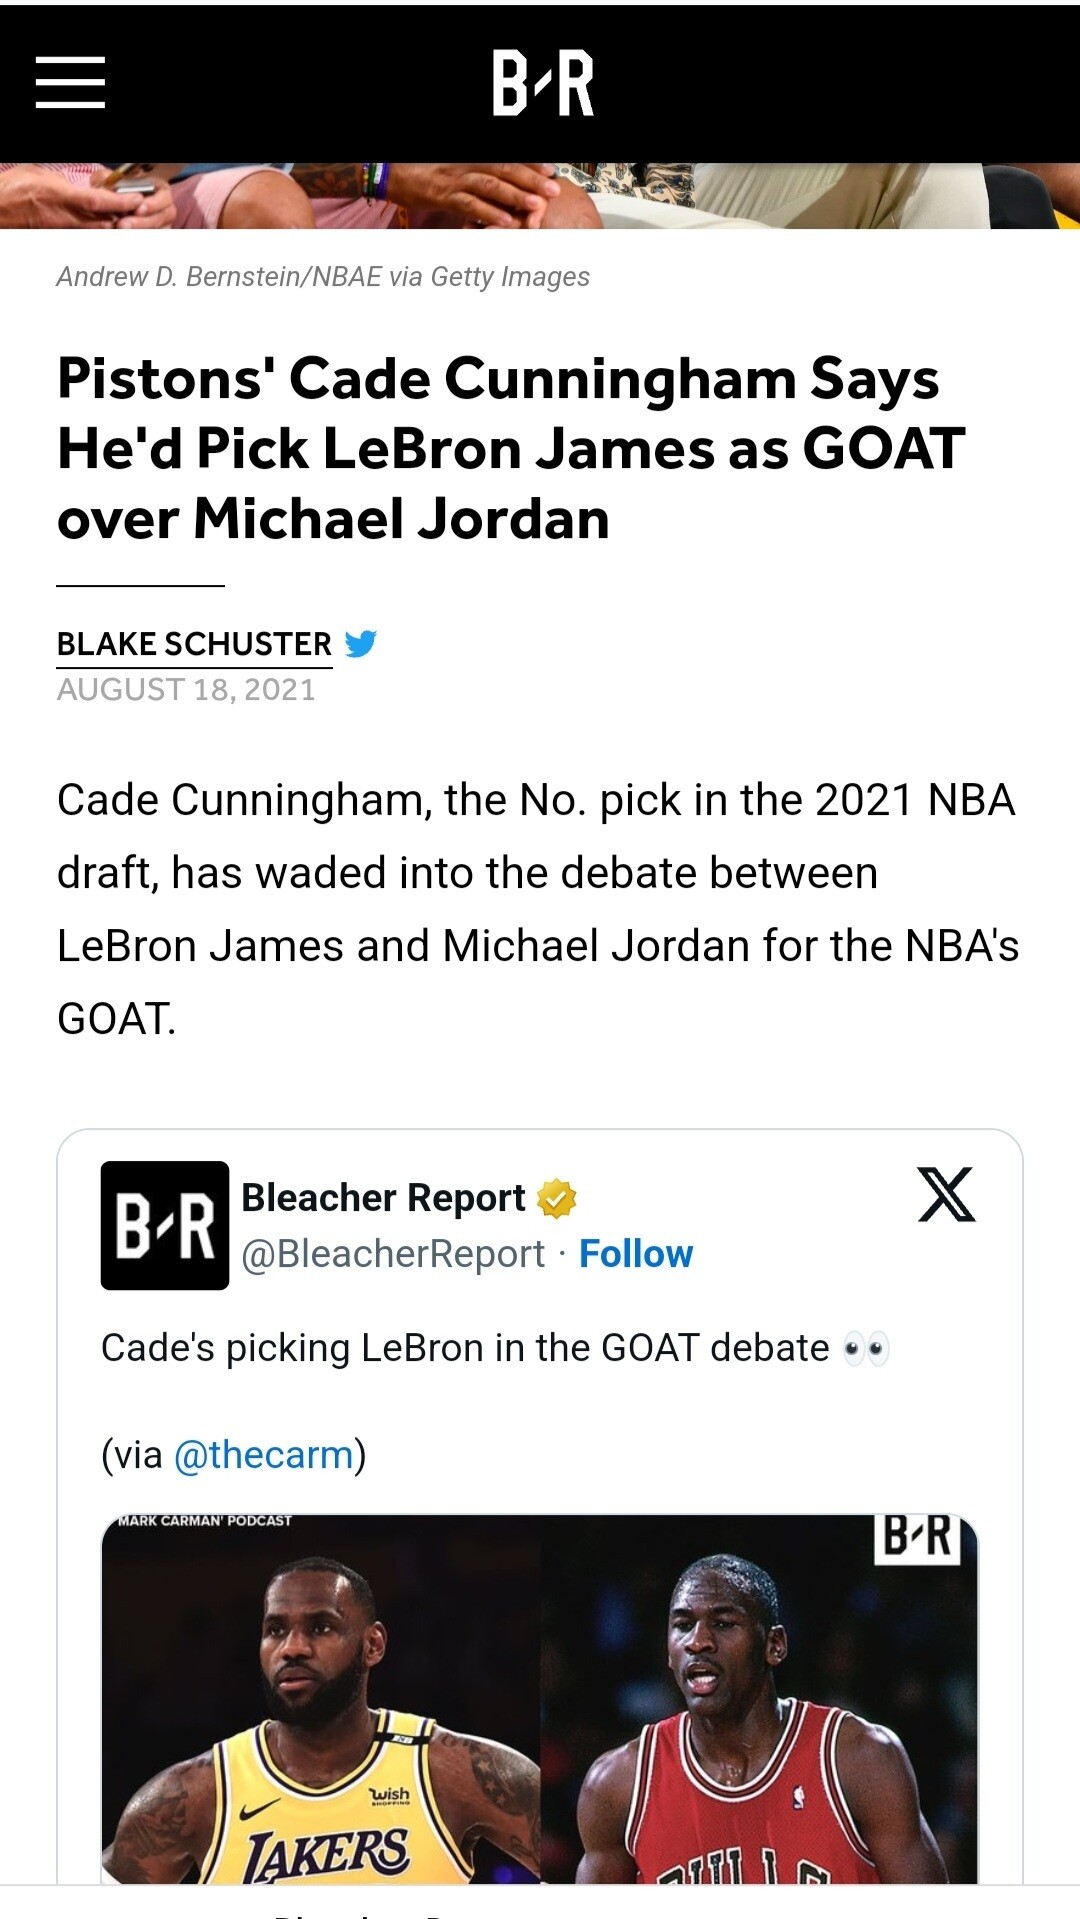This screenshot has width=1080, height=1919.
Task: Click the X logo in embedded tweet
Action: pyautogui.click(x=946, y=1194)
